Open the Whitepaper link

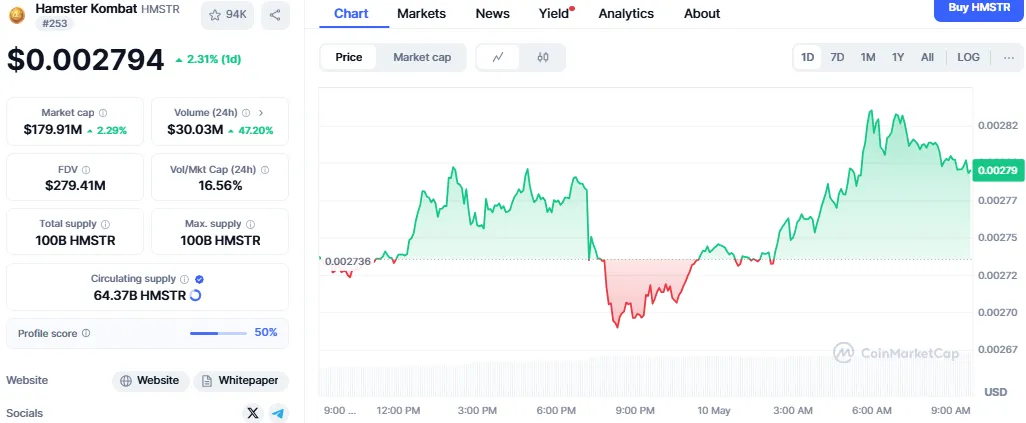[241, 380]
